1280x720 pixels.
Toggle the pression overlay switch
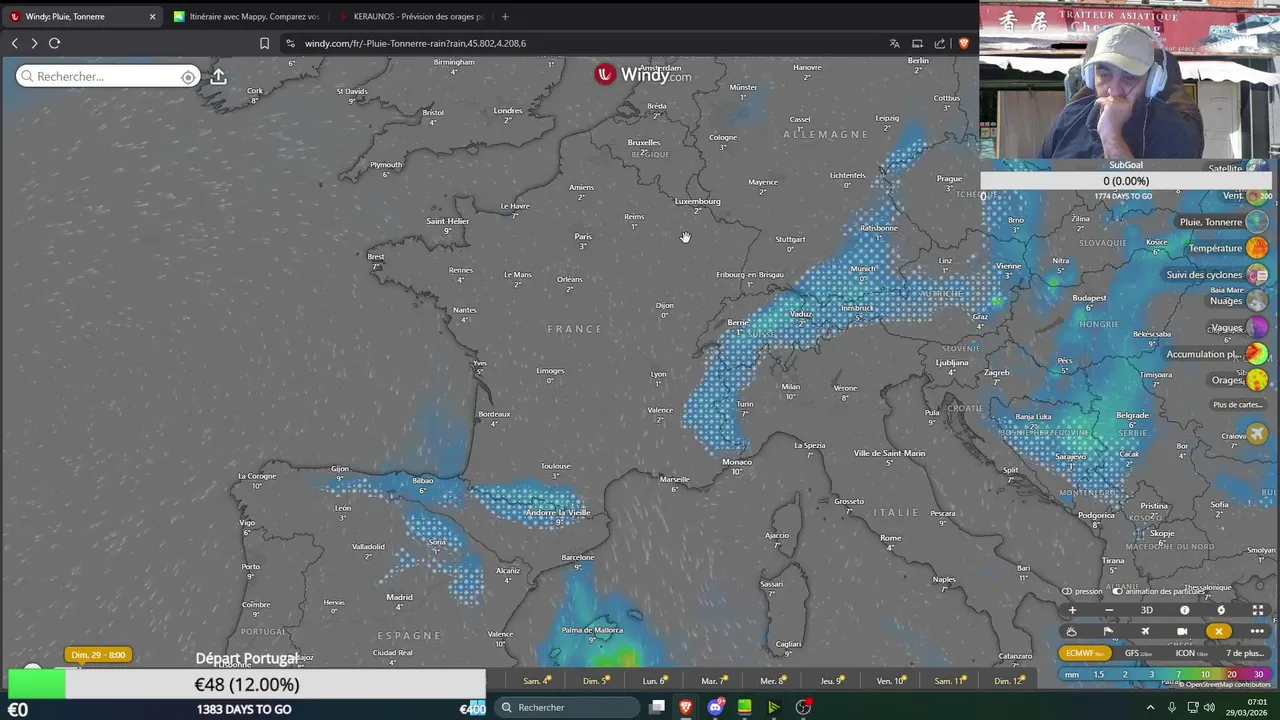1067,591
